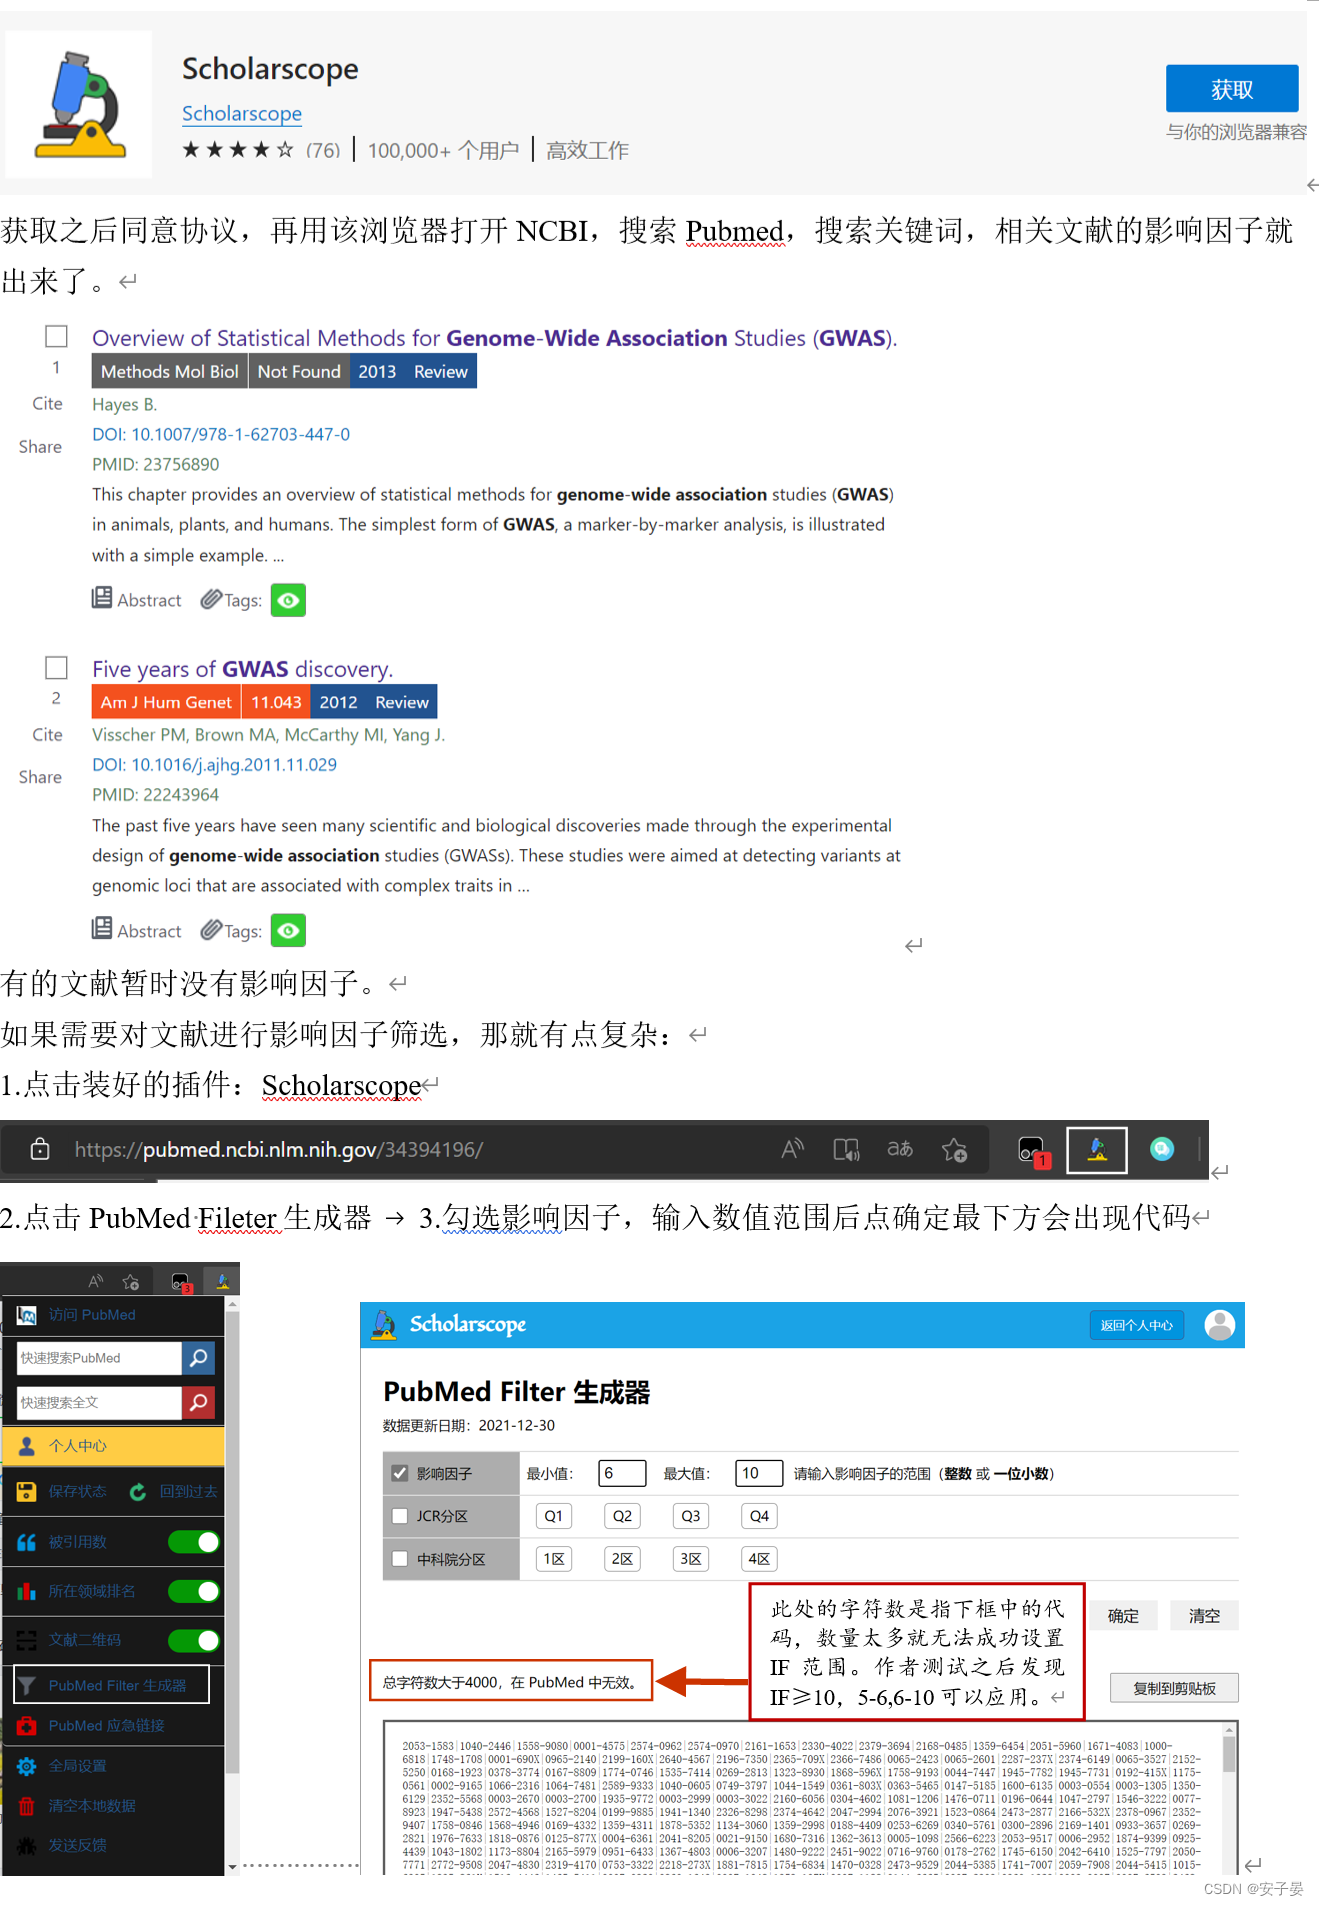Show the abstract for the Hayes B. article
Screen dimensions: 1319x1906
(137, 599)
